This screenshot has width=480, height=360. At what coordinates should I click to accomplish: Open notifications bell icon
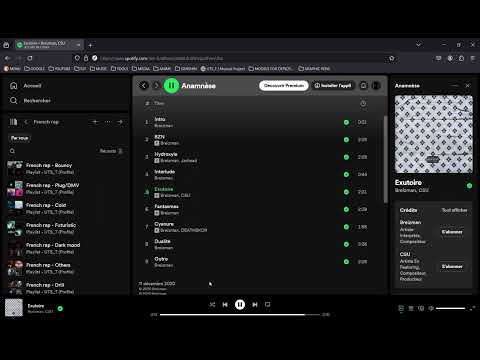363,86
